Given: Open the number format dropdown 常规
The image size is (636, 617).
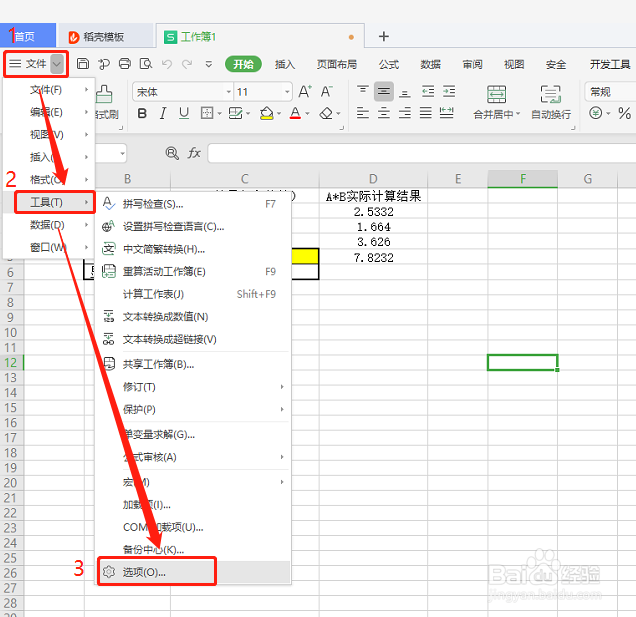Looking at the screenshot, I should [x=610, y=92].
